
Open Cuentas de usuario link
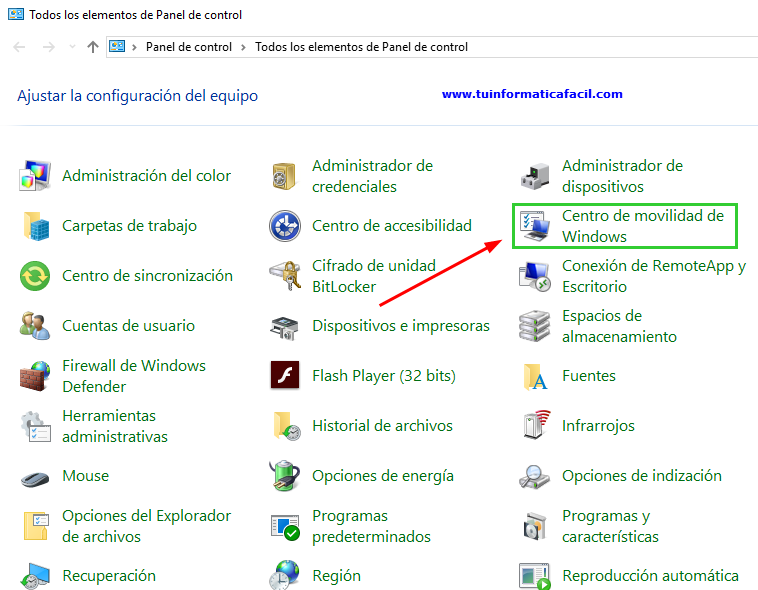[129, 326]
